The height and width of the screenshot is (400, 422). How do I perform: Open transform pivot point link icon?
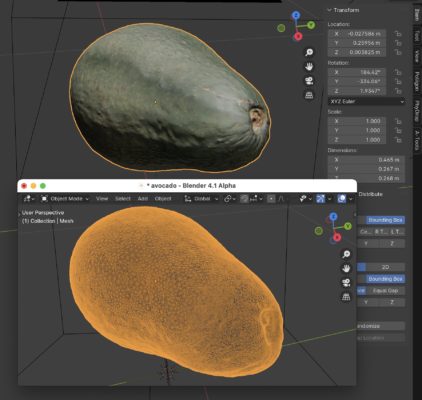tap(230, 199)
